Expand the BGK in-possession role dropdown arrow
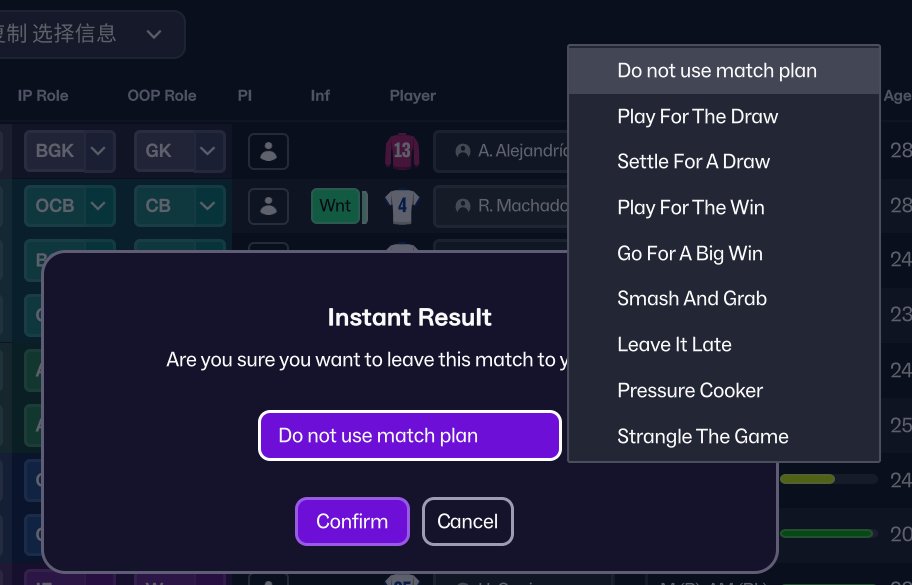This screenshot has height=585, width=912. (99, 151)
